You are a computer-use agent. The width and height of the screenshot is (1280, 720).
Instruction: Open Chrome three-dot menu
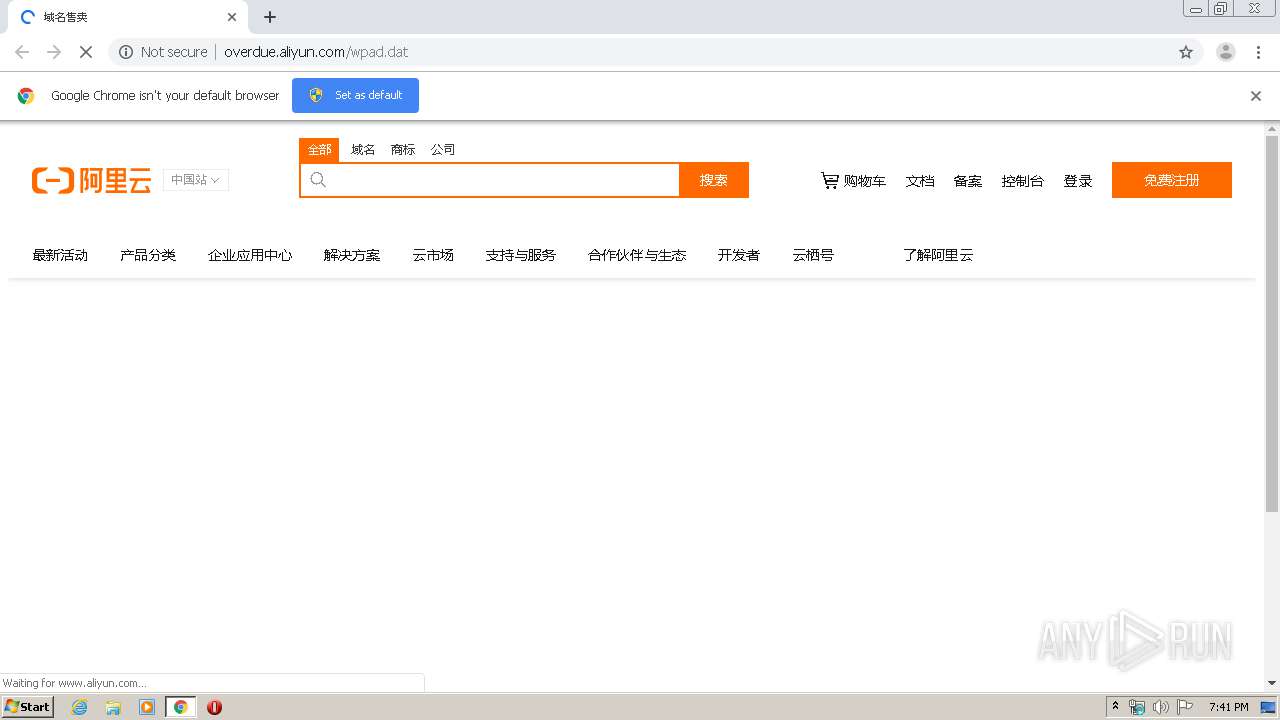point(1258,52)
